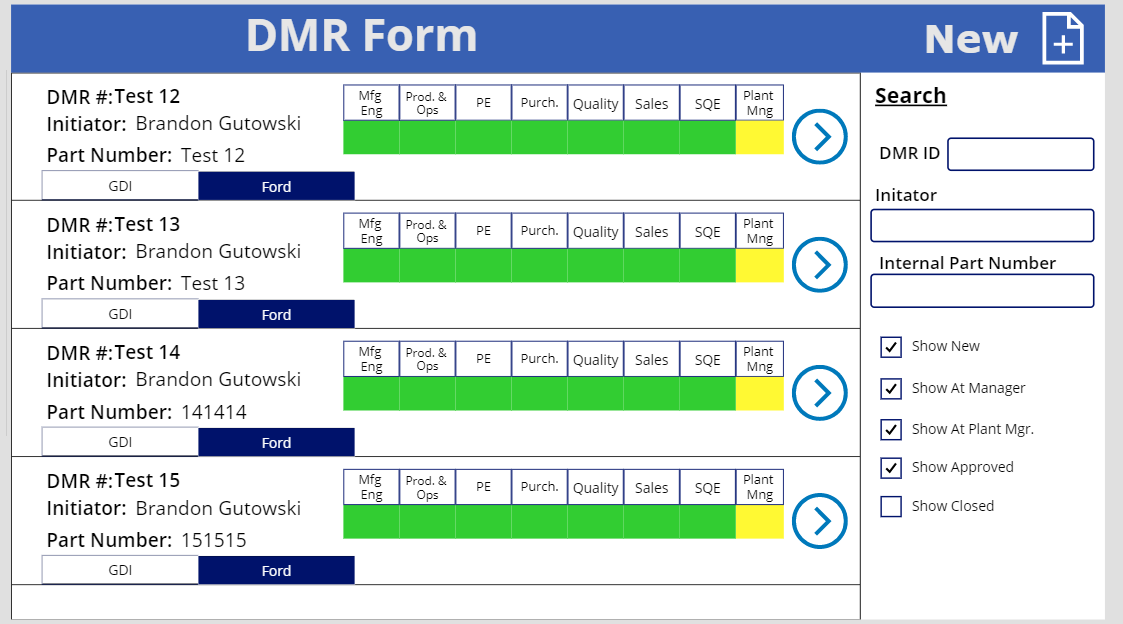
Task: Click the green Quality status cell on Test 13
Action: pos(595,266)
